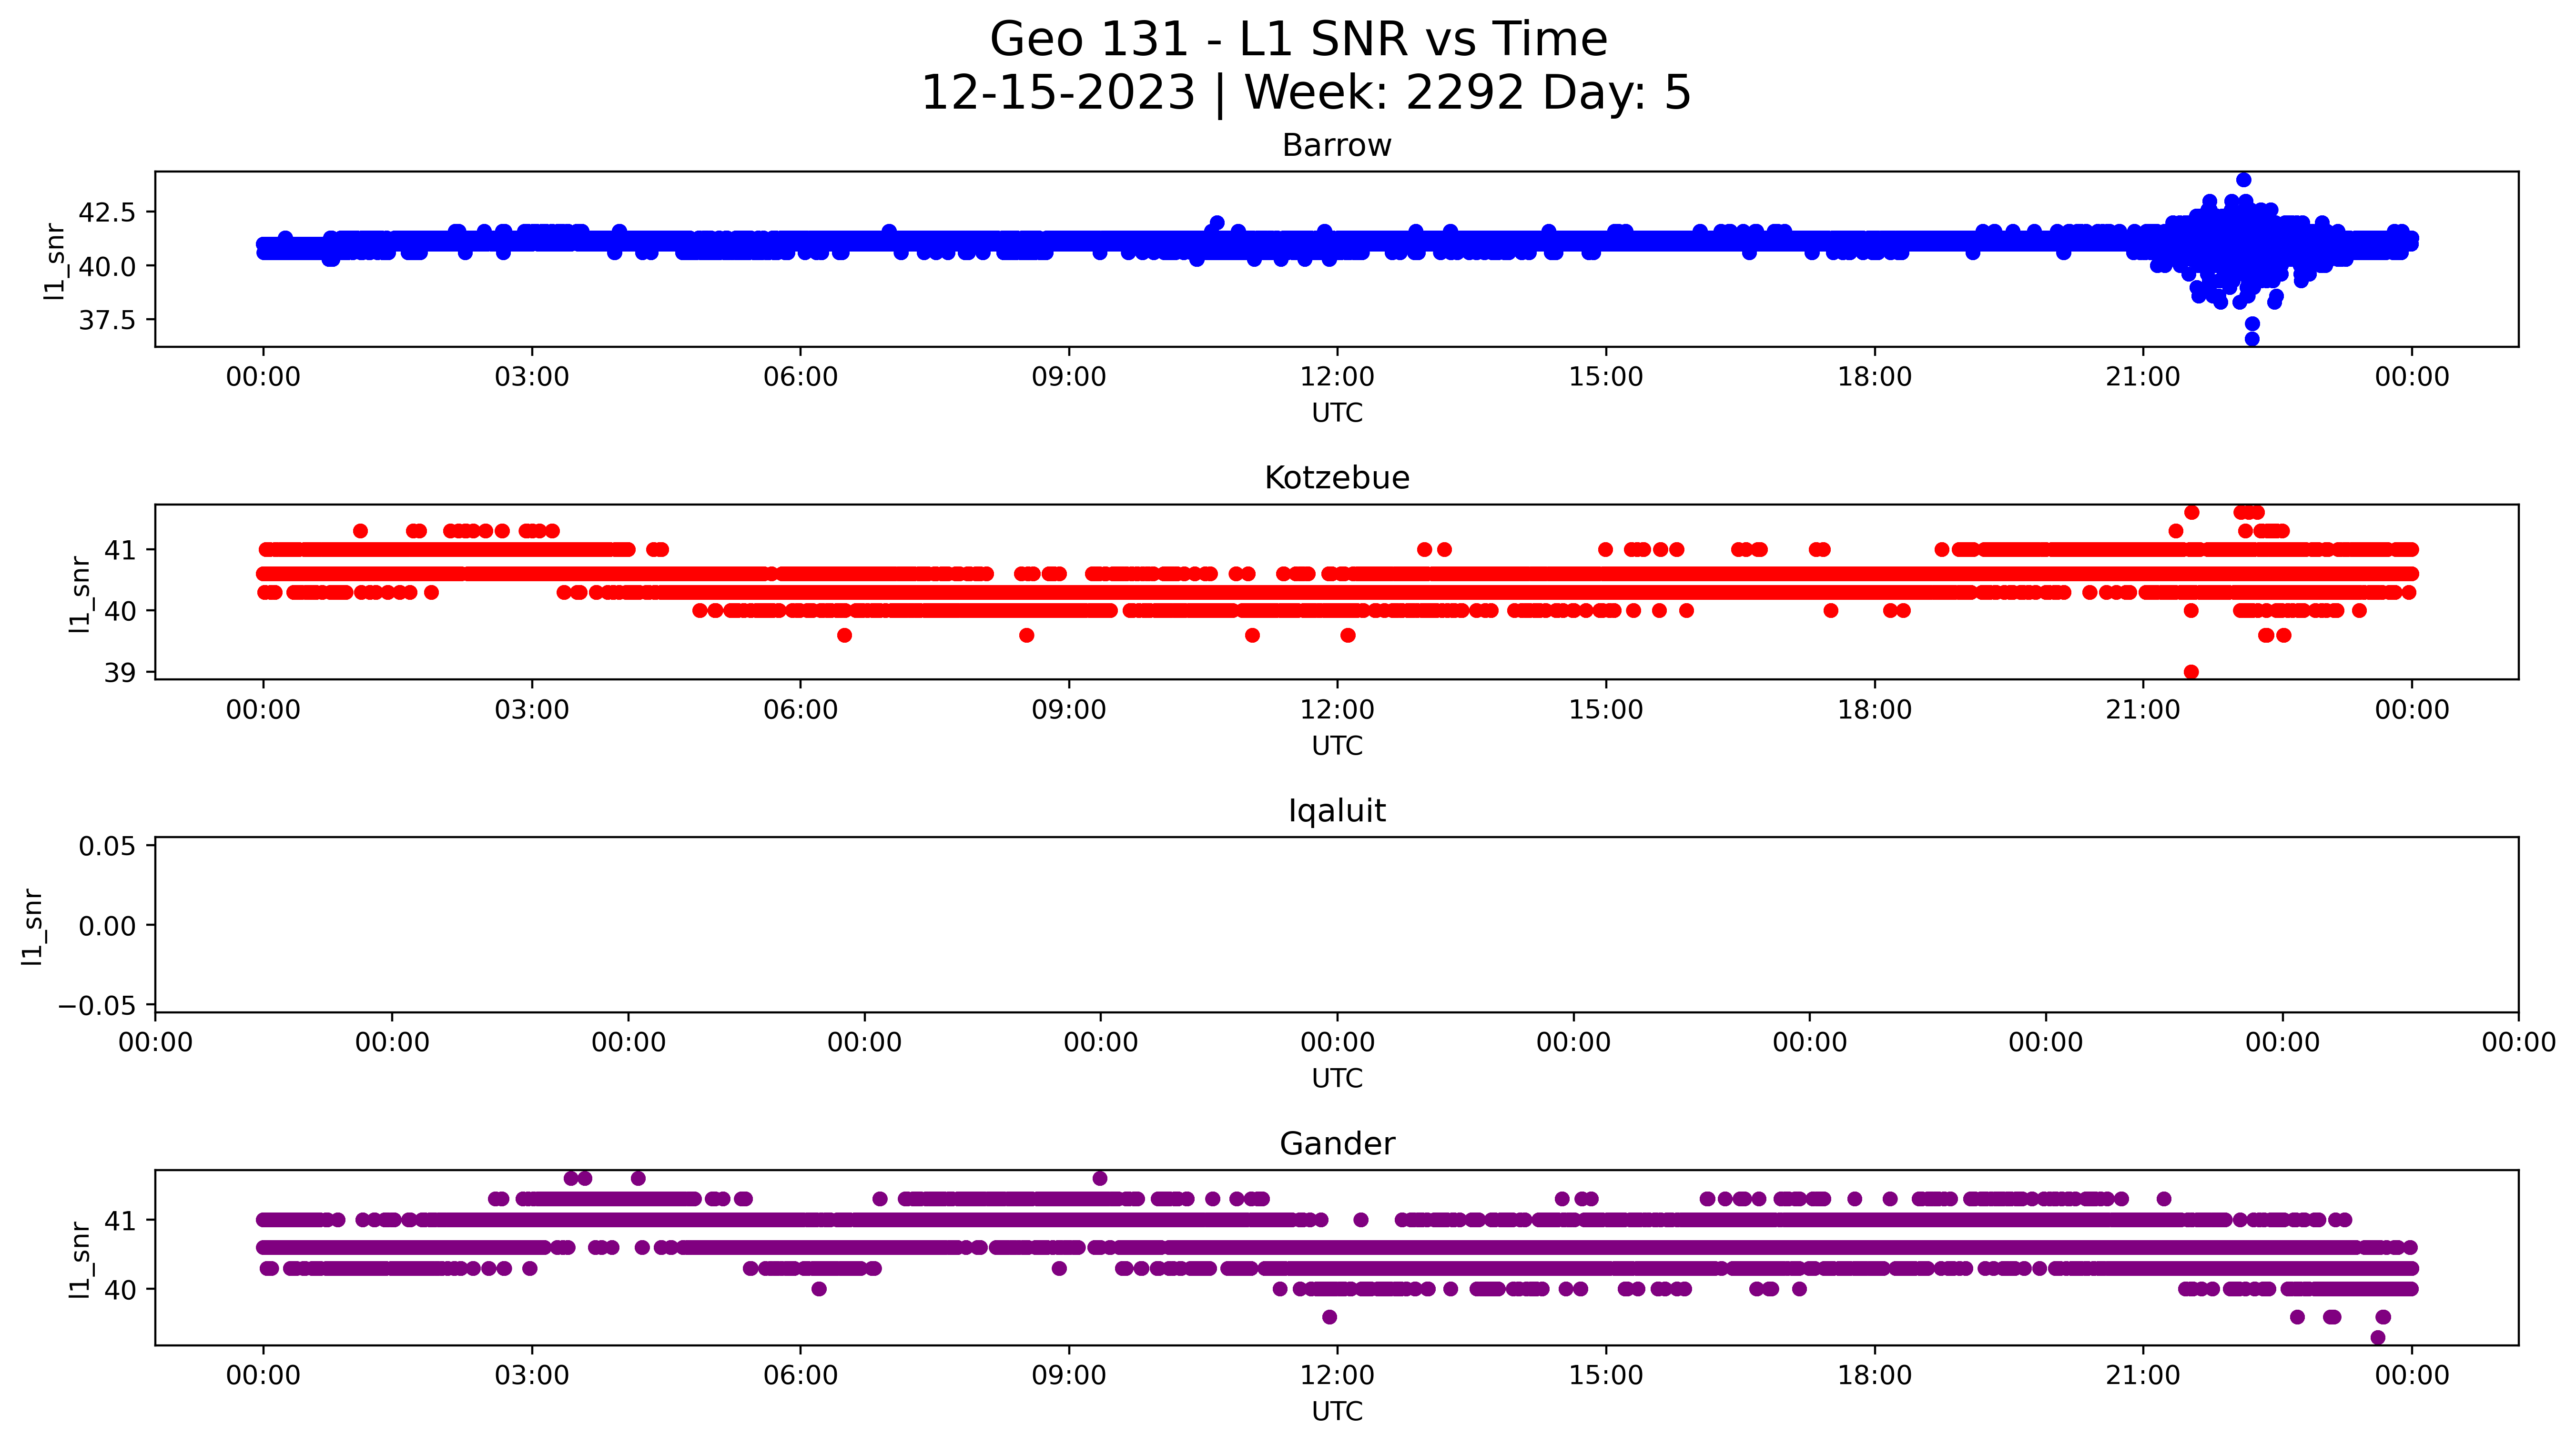2576x1445 pixels.
Task: Click the '03:00' x-tick on Kotzebue plot
Action: (x=532, y=710)
